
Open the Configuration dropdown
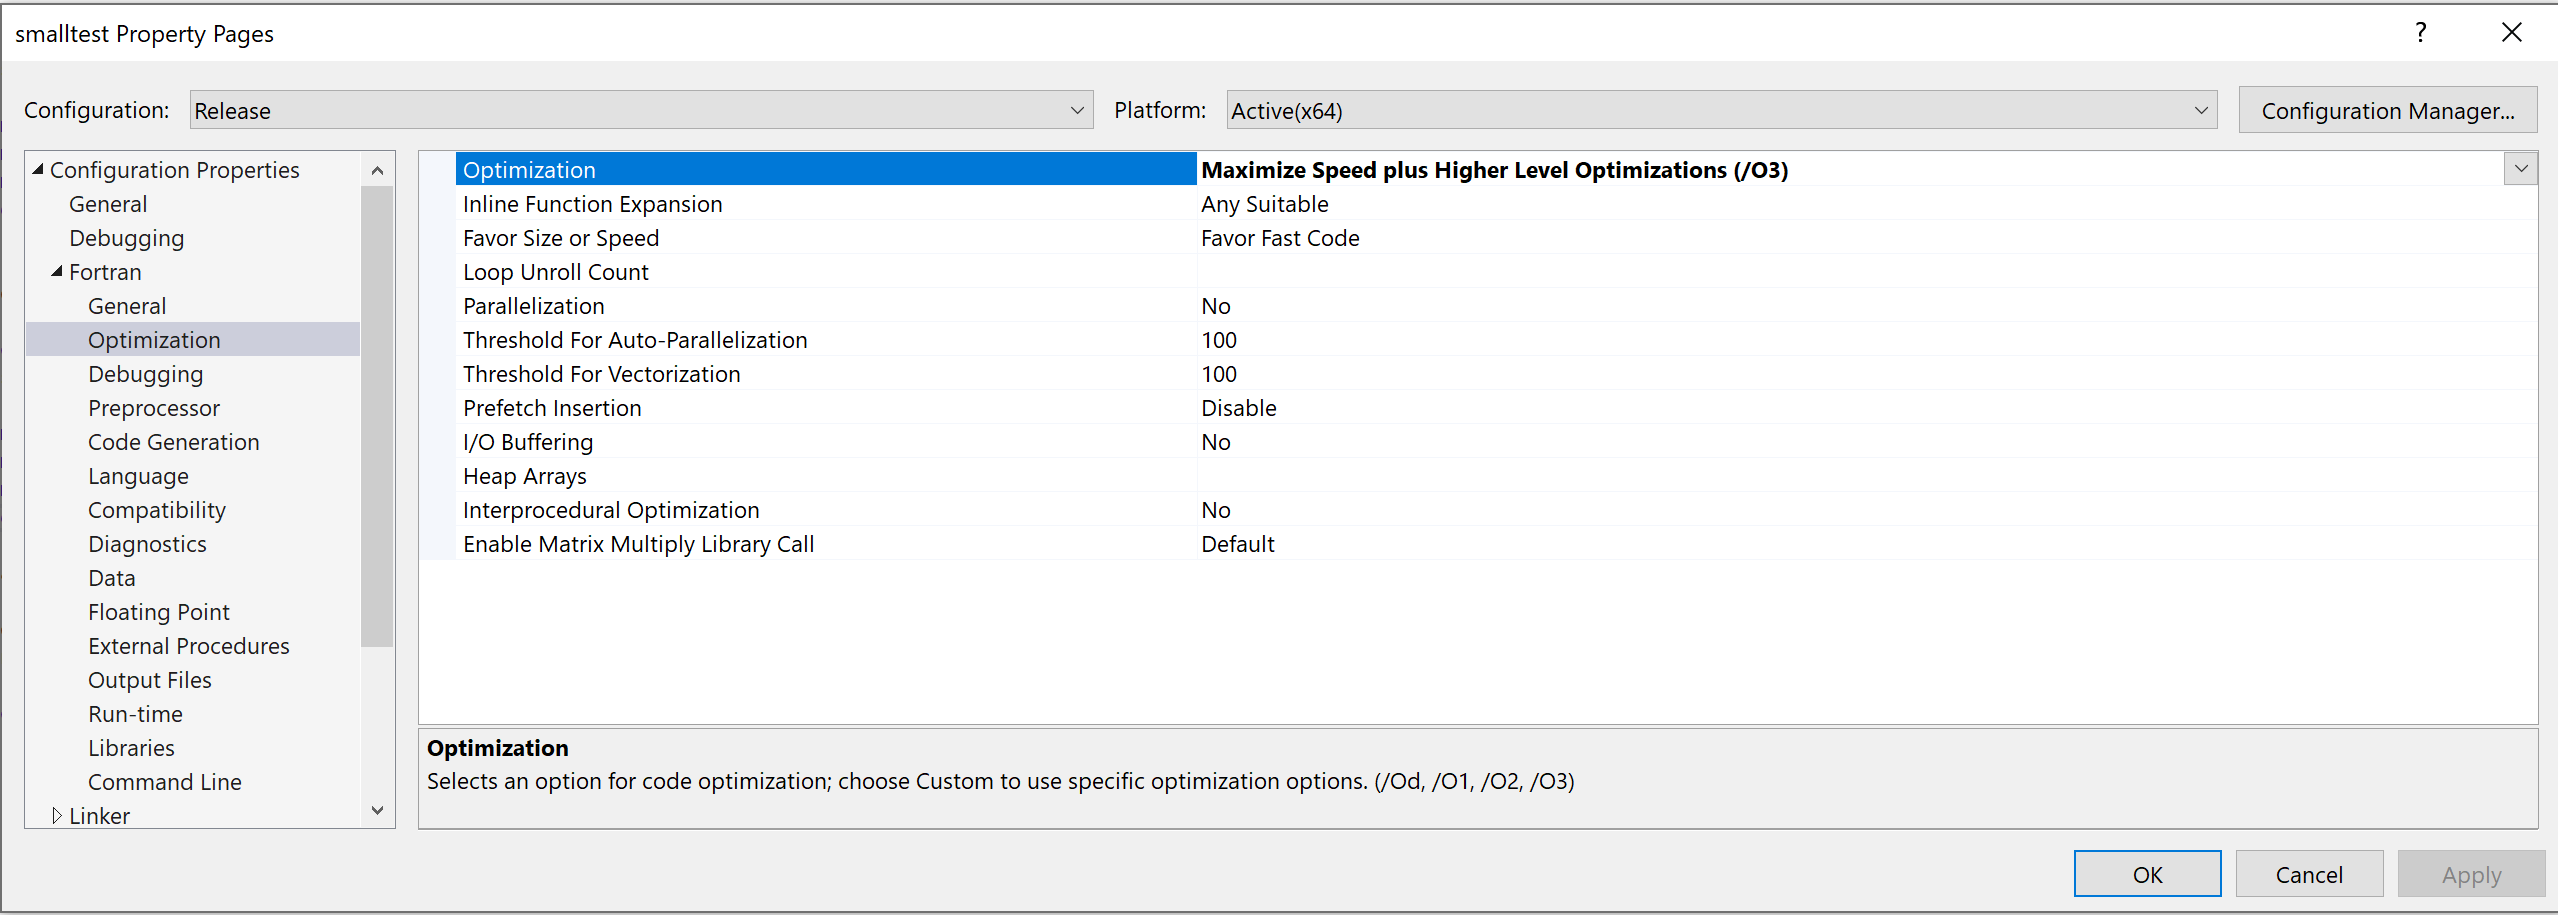point(1077,110)
